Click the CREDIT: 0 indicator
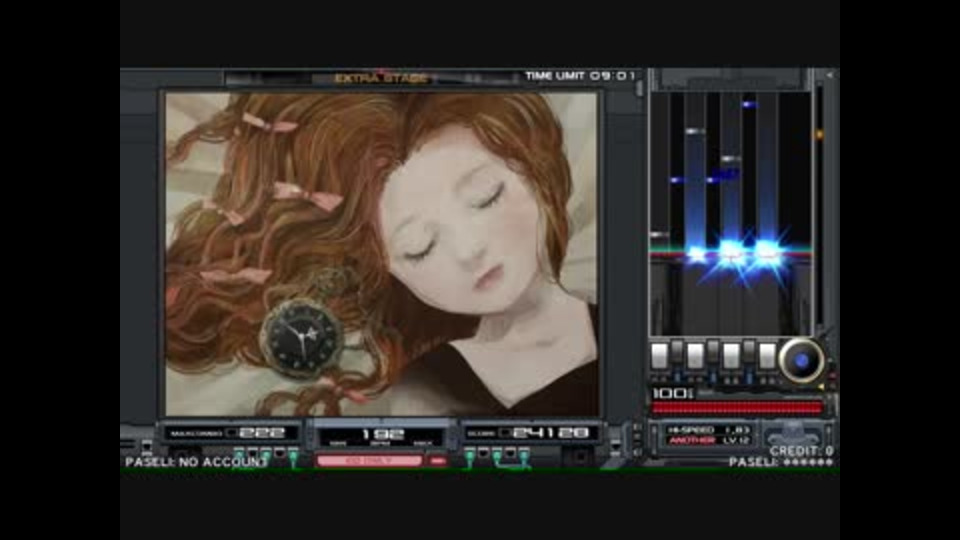Image resolution: width=960 pixels, height=540 pixels. tap(801, 451)
